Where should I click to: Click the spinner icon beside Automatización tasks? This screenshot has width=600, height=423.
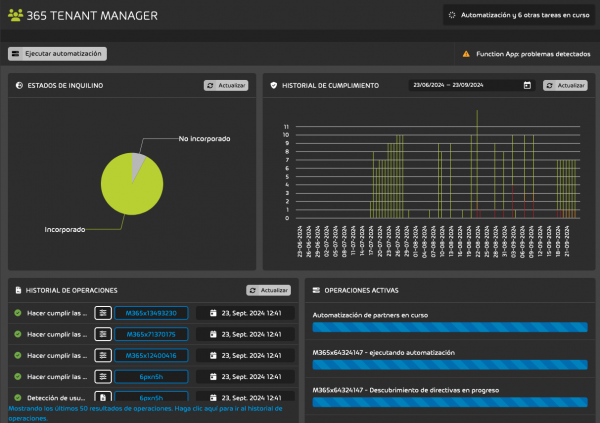coord(452,15)
